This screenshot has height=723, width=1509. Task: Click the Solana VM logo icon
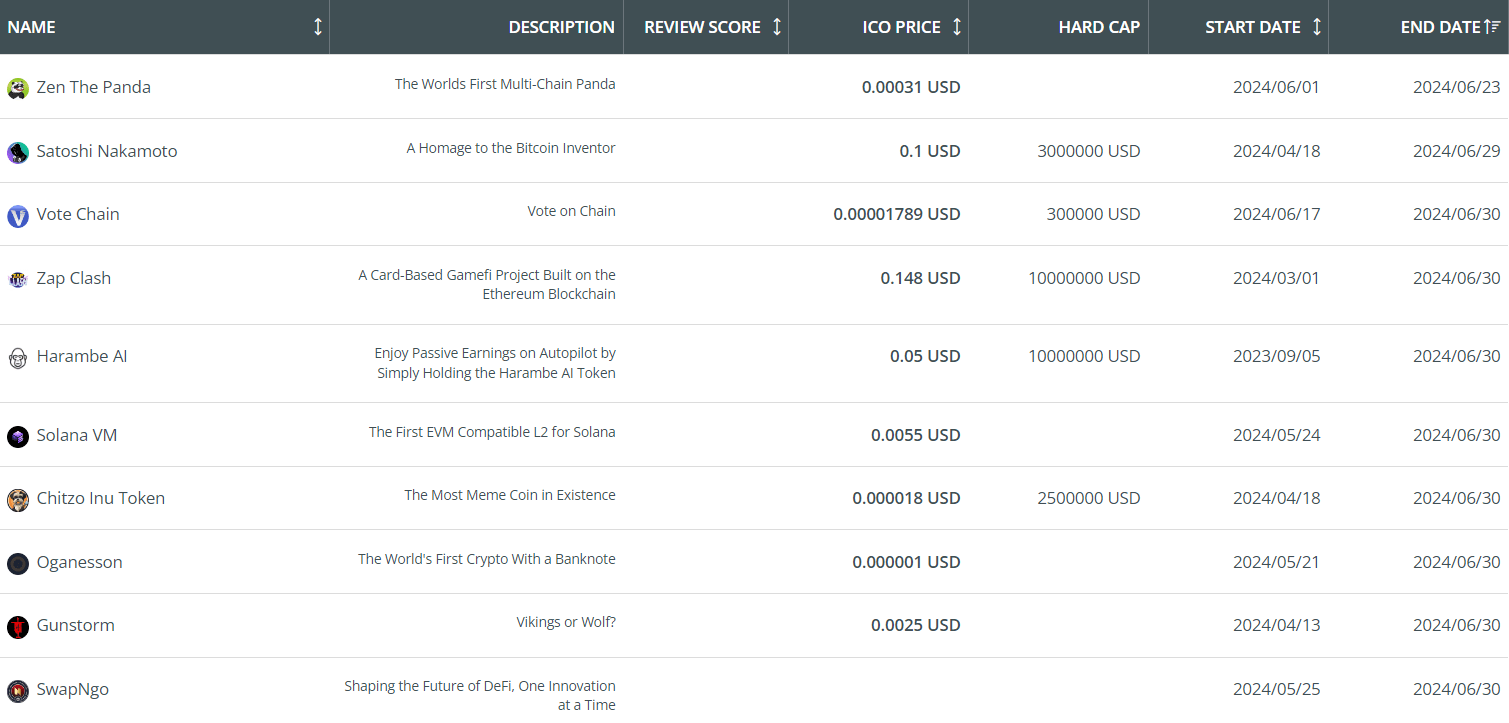click(x=18, y=436)
